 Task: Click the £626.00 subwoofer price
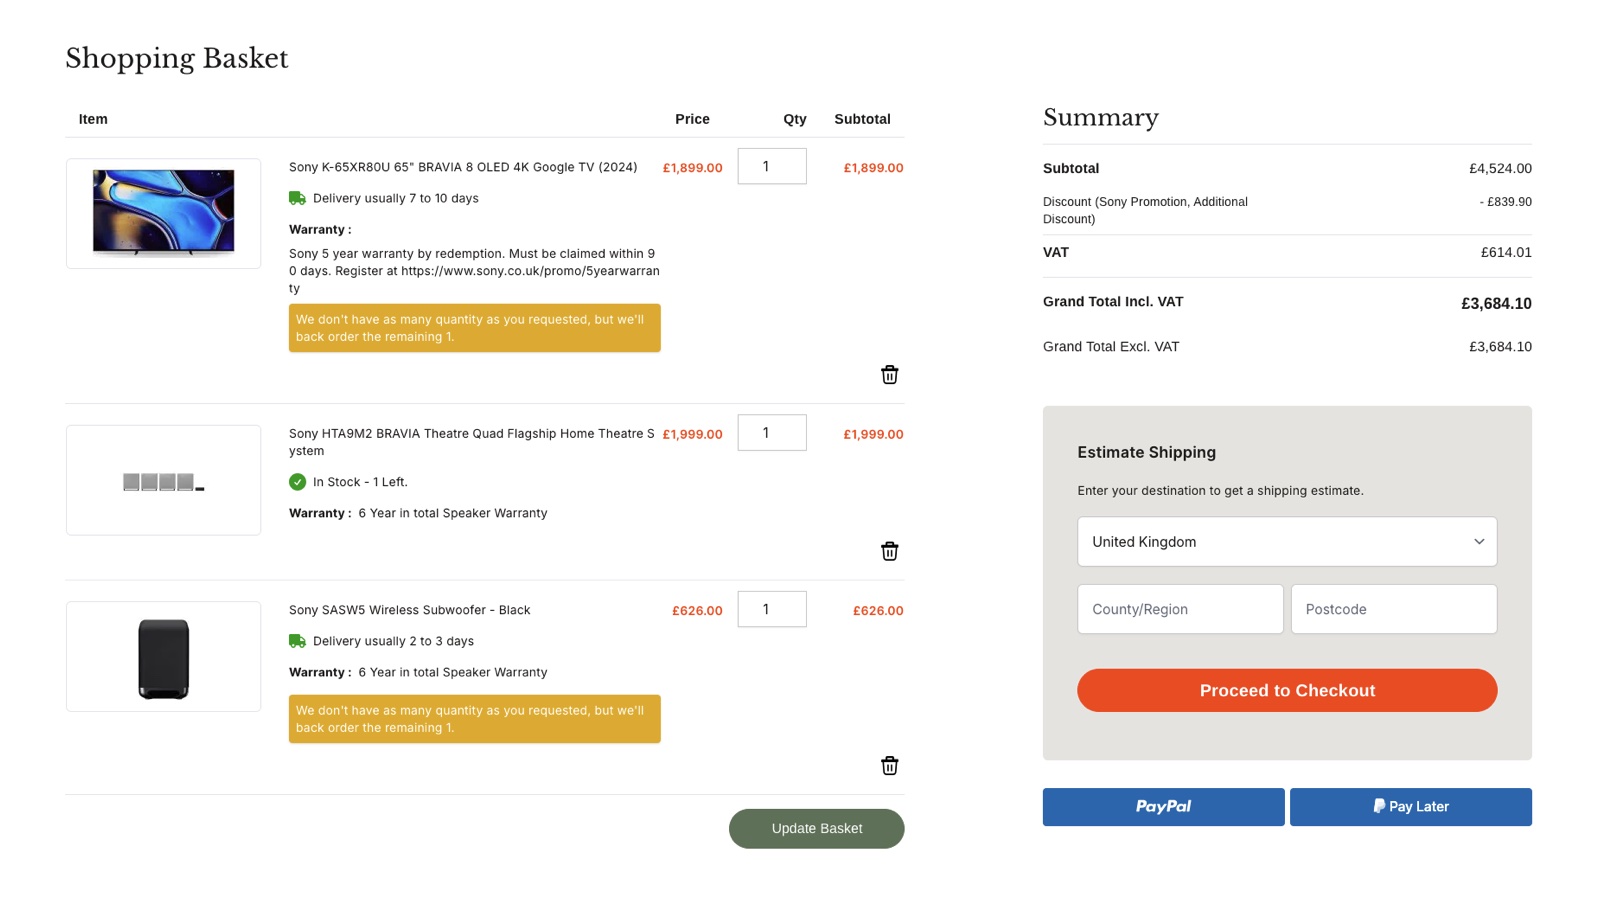pos(697,611)
